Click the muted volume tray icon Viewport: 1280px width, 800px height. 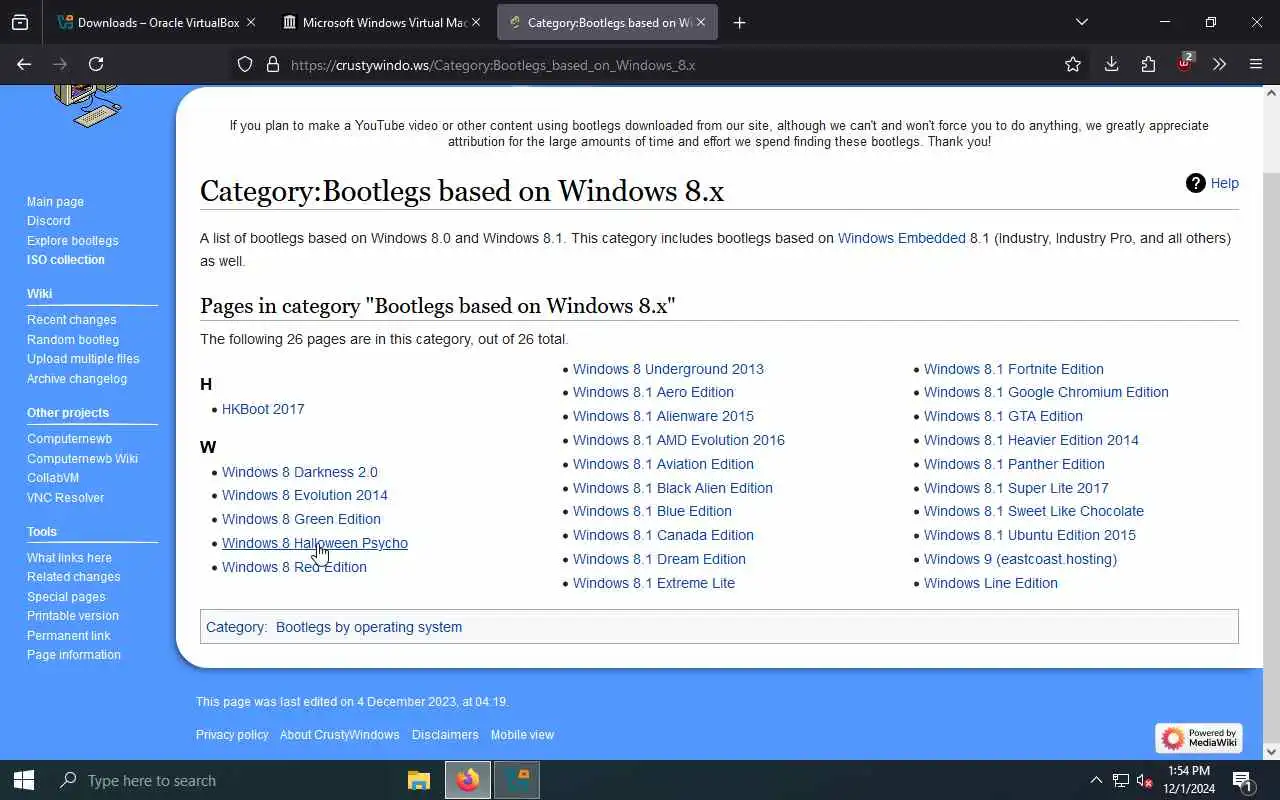(x=1145, y=780)
